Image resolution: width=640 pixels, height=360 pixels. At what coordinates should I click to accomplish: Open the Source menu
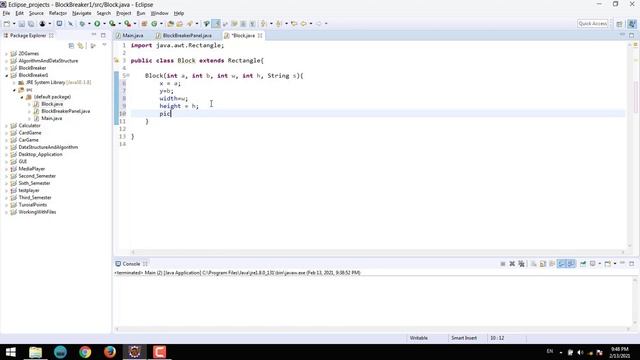(x=36, y=13)
